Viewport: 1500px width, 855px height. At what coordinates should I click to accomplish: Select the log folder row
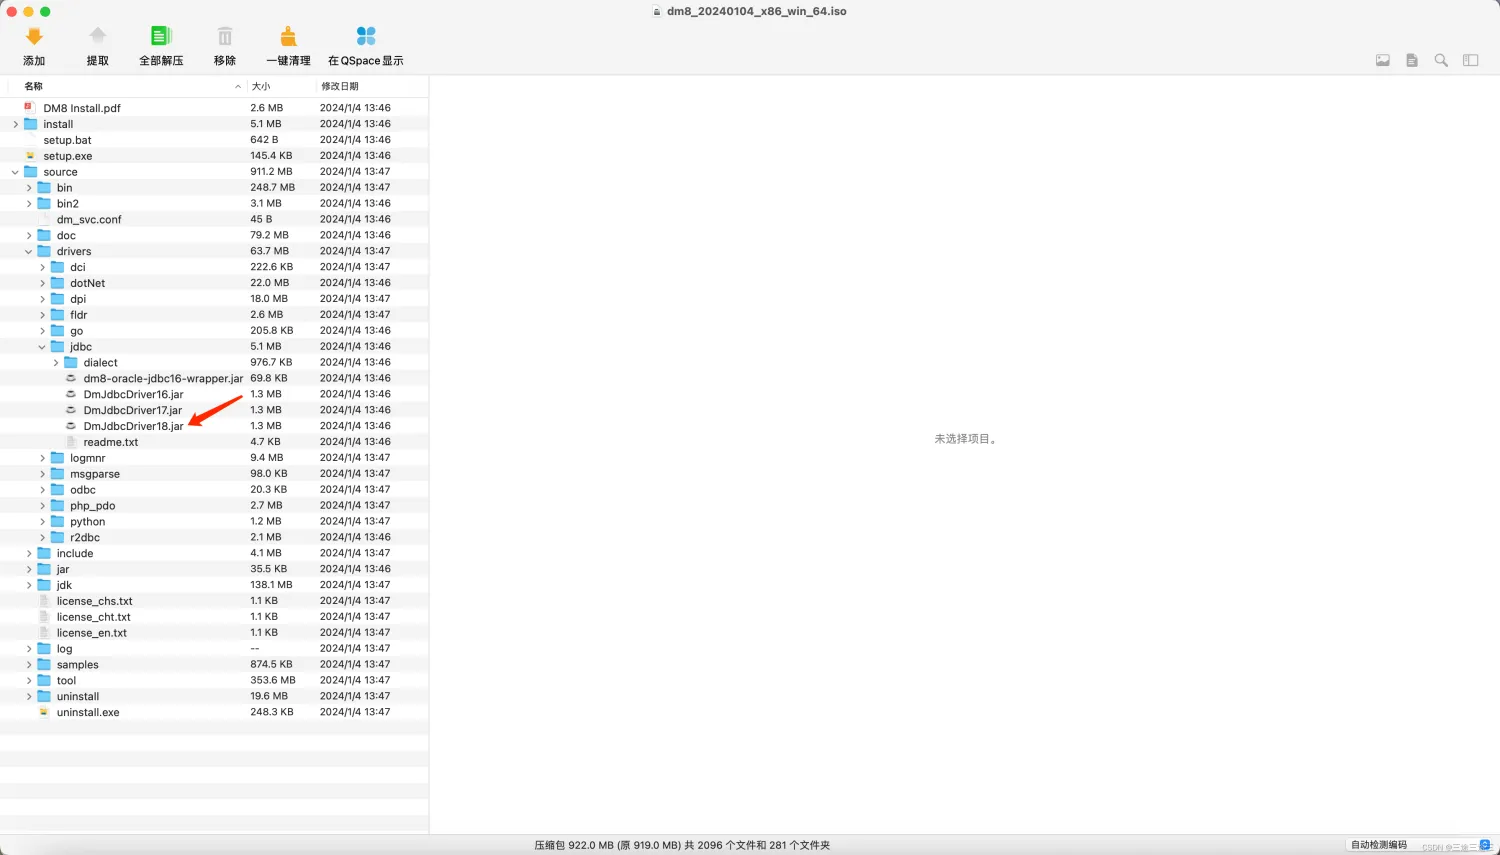pyautogui.click(x=214, y=648)
